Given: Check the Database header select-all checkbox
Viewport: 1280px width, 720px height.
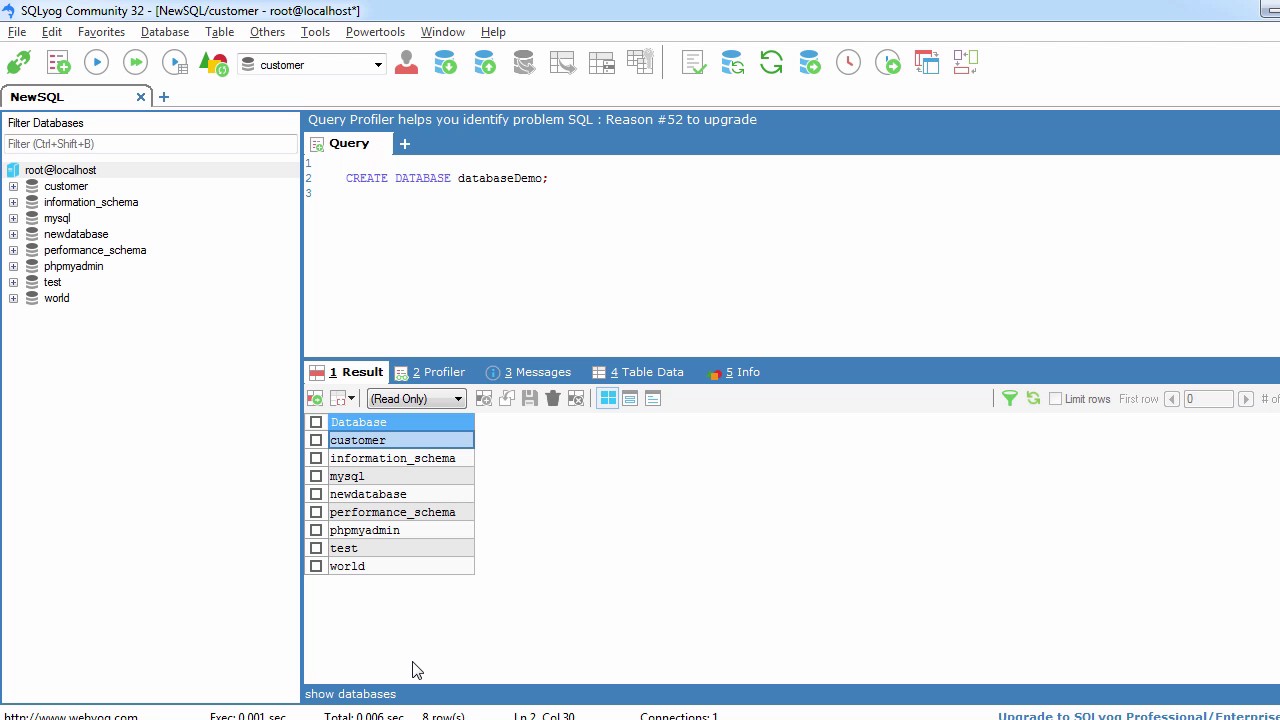Looking at the screenshot, I should click(316, 422).
